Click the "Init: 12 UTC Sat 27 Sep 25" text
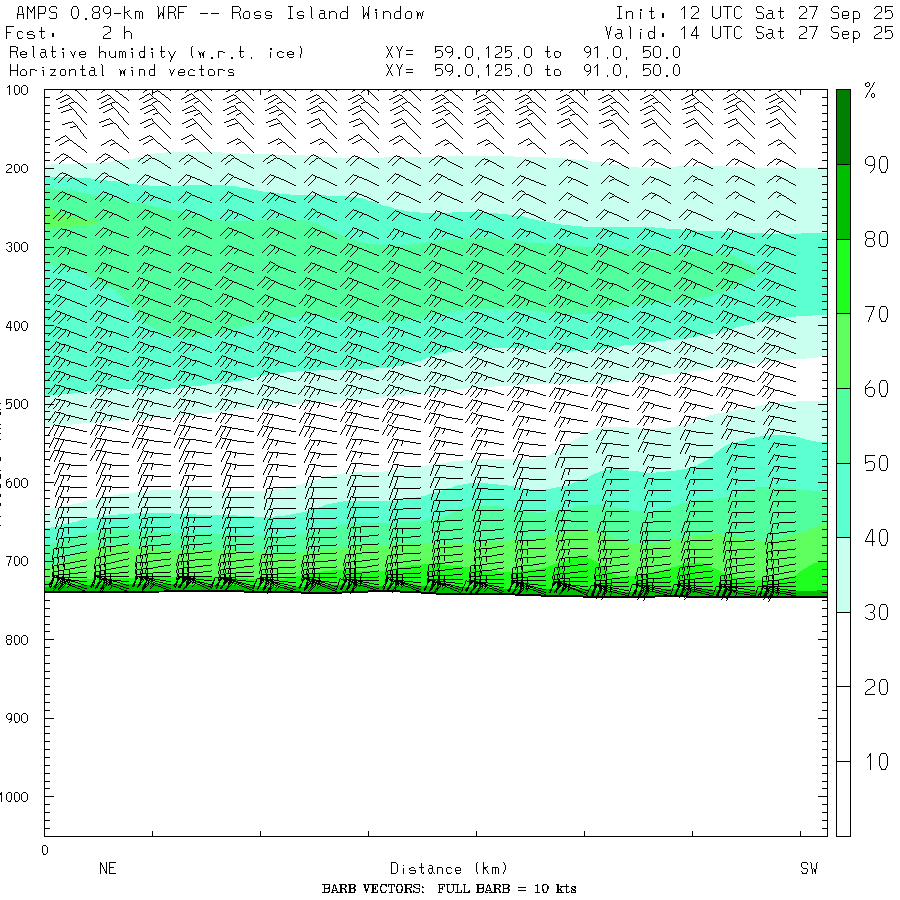Image resolution: width=900 pixels, height=900 pixels. point(754,13)
